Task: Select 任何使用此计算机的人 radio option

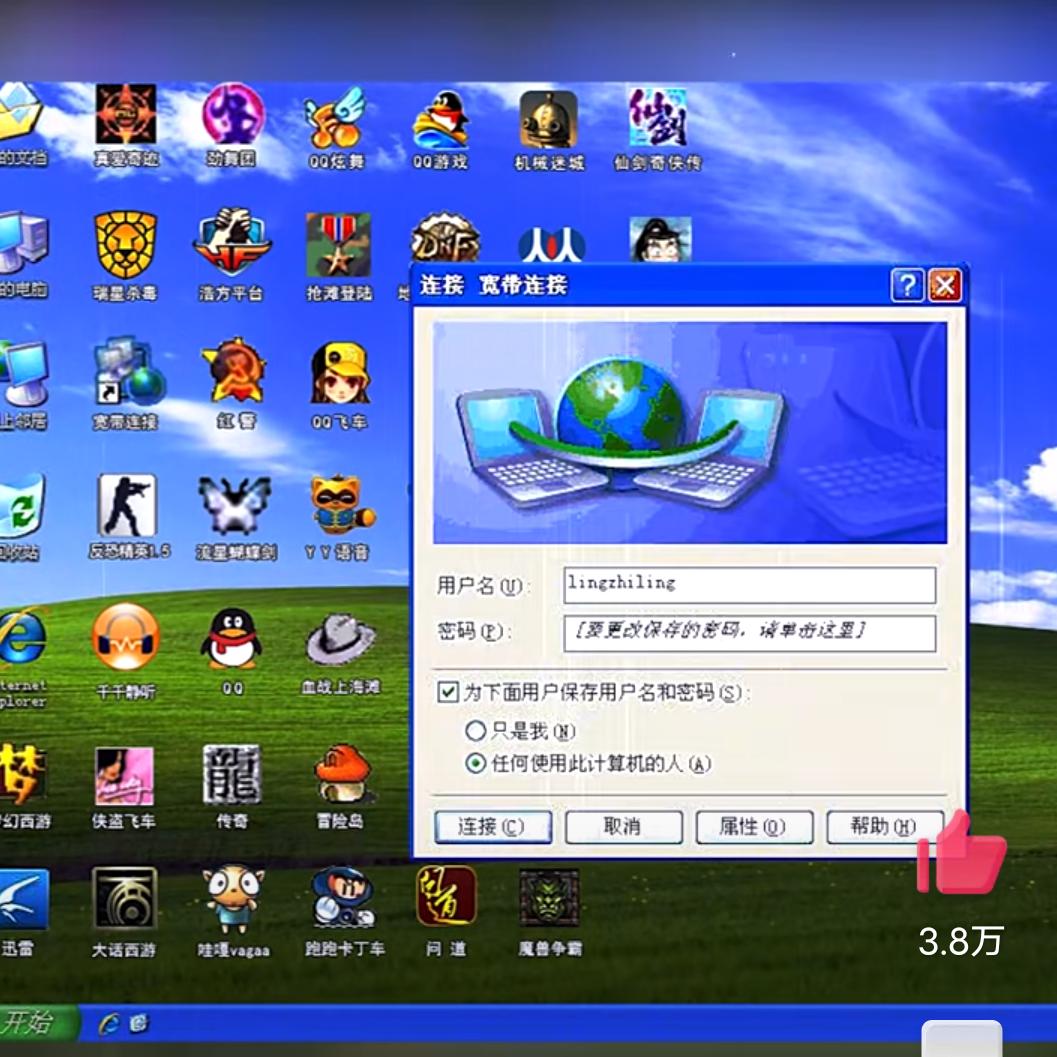Action: (476, 764)
